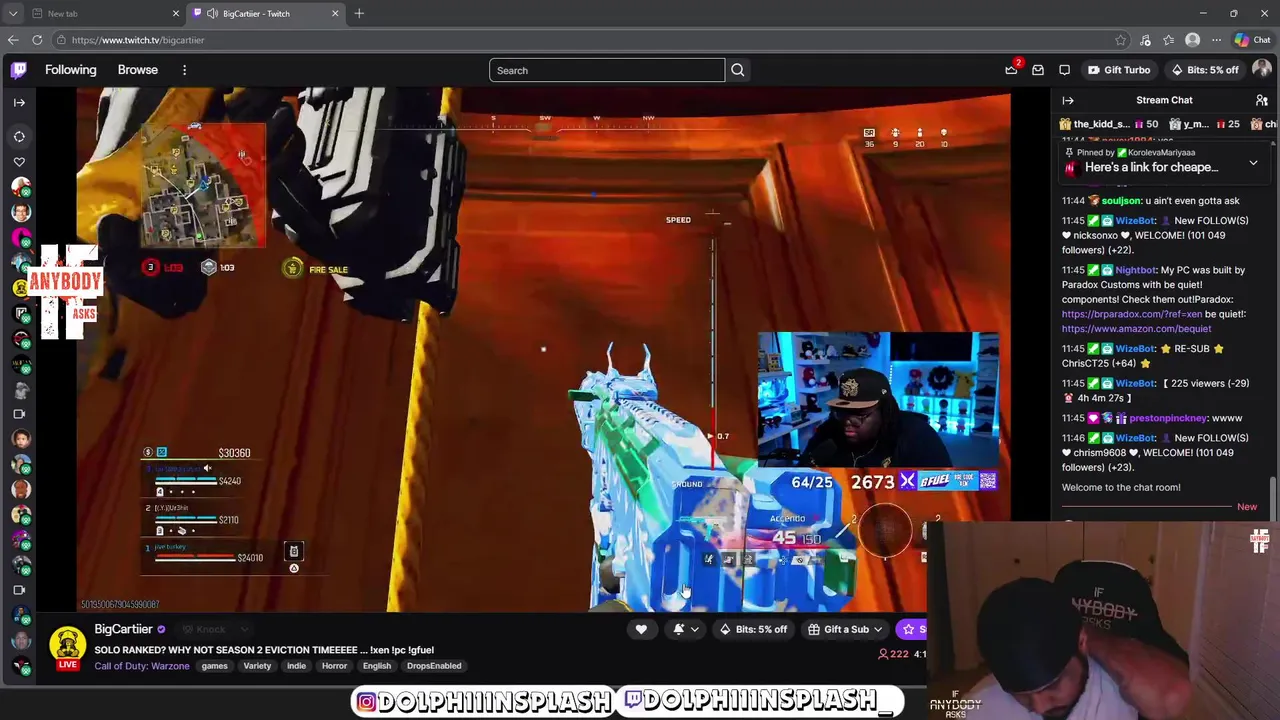
Task: Click stream title SOLO RANKED text
Action: (x=264, y=650)
